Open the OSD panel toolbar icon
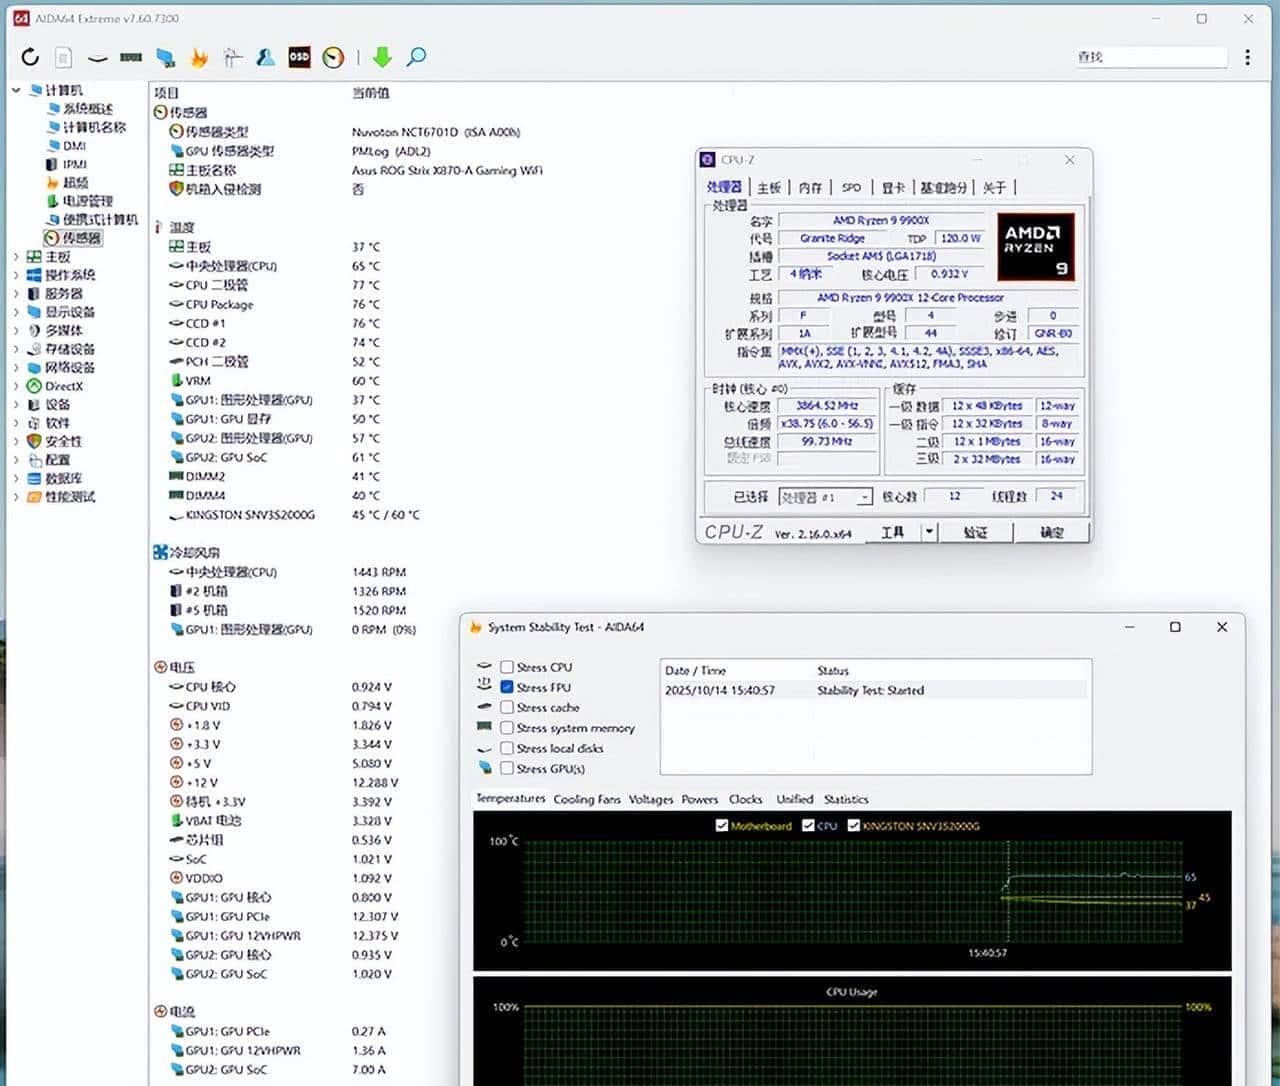The height and width of the screenshot is (1086, 1280). click(x=299, y=58)
